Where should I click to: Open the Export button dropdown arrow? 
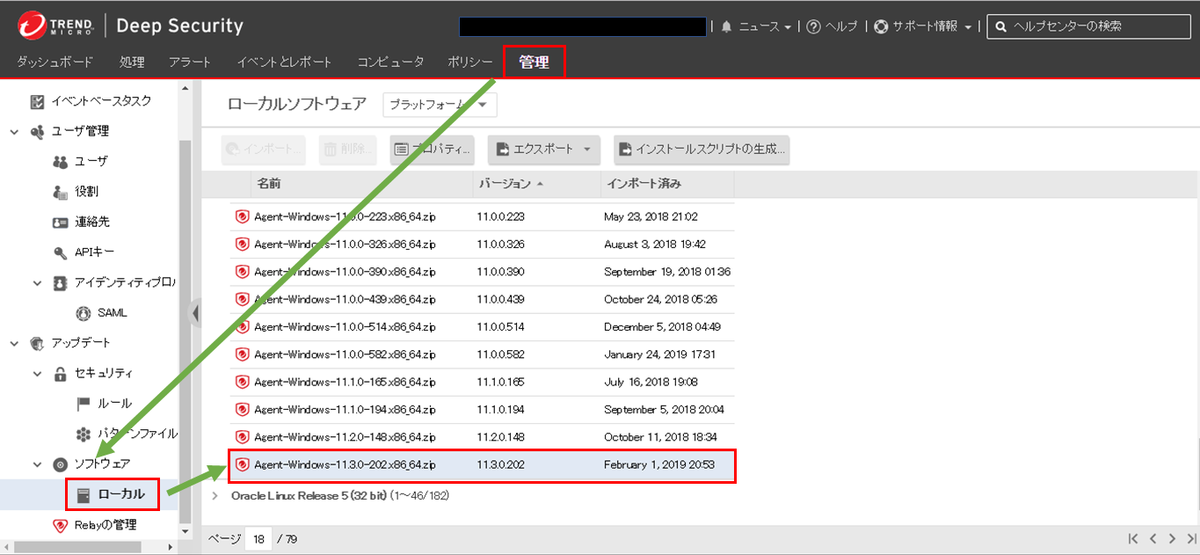[x=586, y=149]
